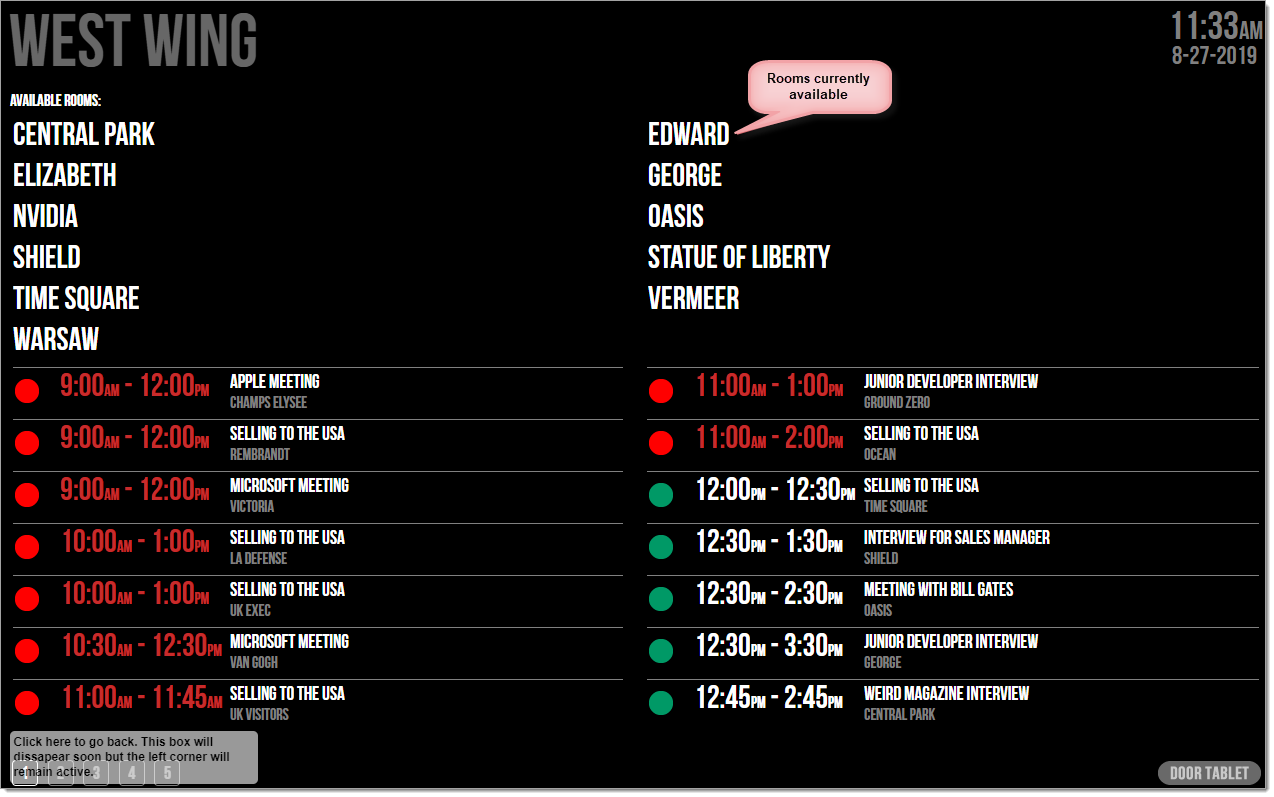Viewport: 1274px width, 797px height.
Task: Click the West Wing title
Action: click(x=134, y=41)
